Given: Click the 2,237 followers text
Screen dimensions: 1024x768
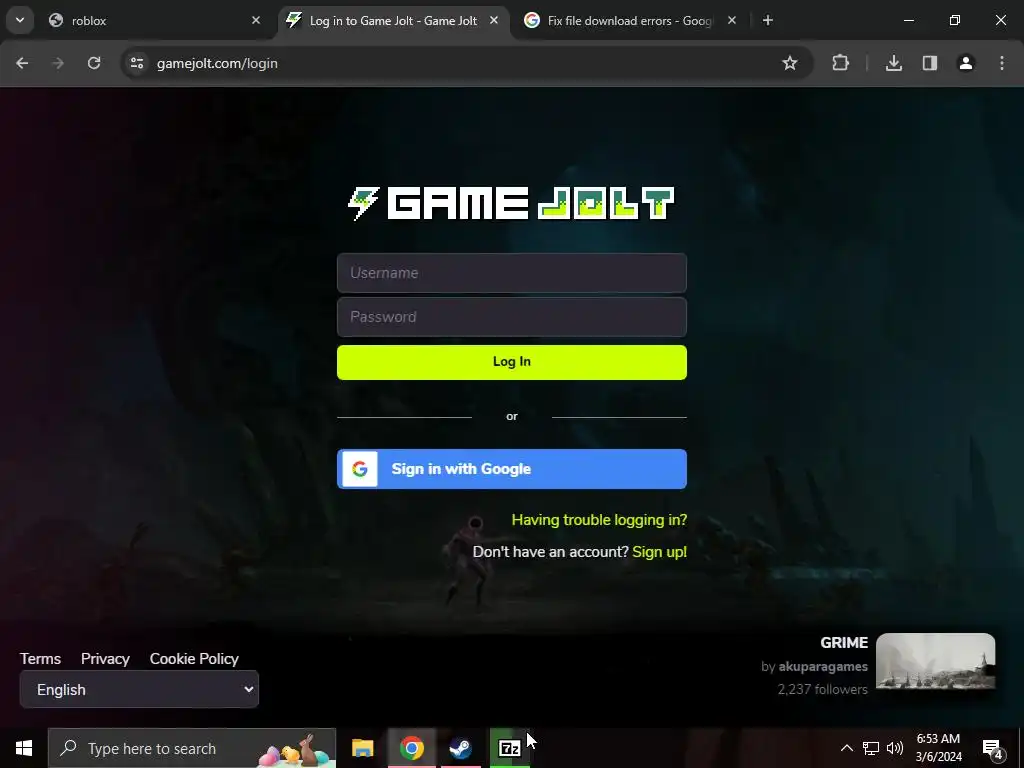Looking at the screenshot, I should tap(822, 690).
